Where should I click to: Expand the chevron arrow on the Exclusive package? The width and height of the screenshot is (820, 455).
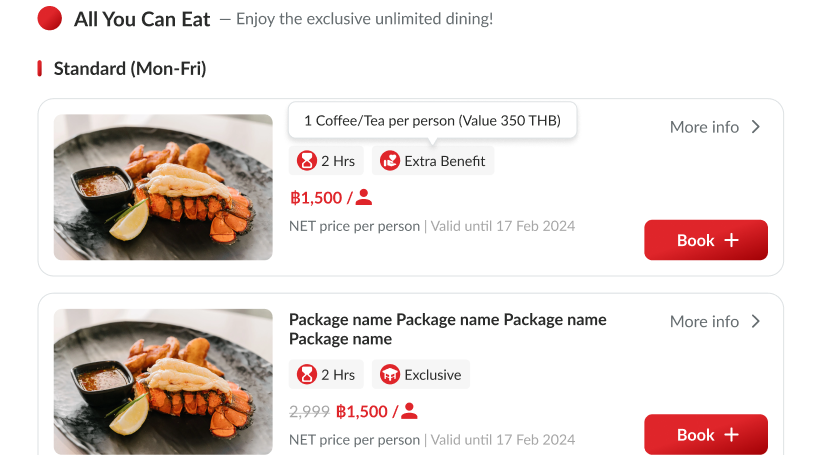pyautogui.click(x=756, y=321)
